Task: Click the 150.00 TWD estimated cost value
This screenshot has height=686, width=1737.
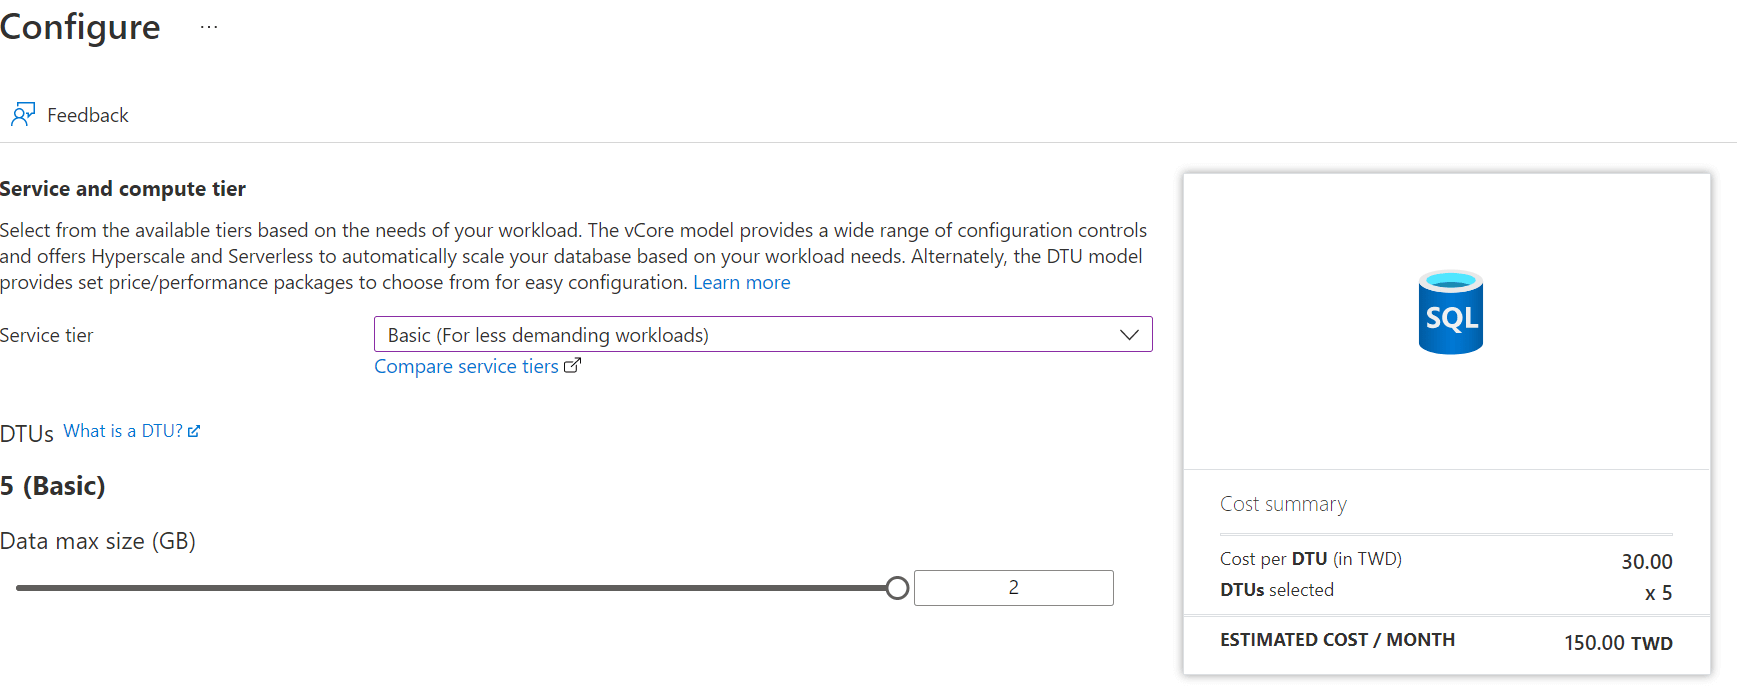Action: (1618, 643)
